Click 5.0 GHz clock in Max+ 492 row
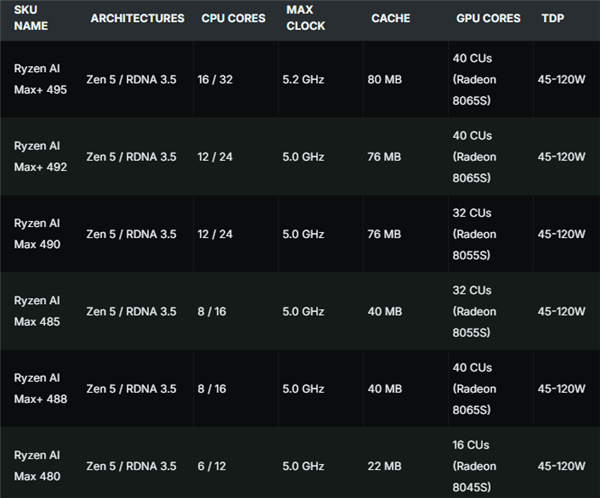The width and height of the screenshot is (600, 498). (303, 157)
